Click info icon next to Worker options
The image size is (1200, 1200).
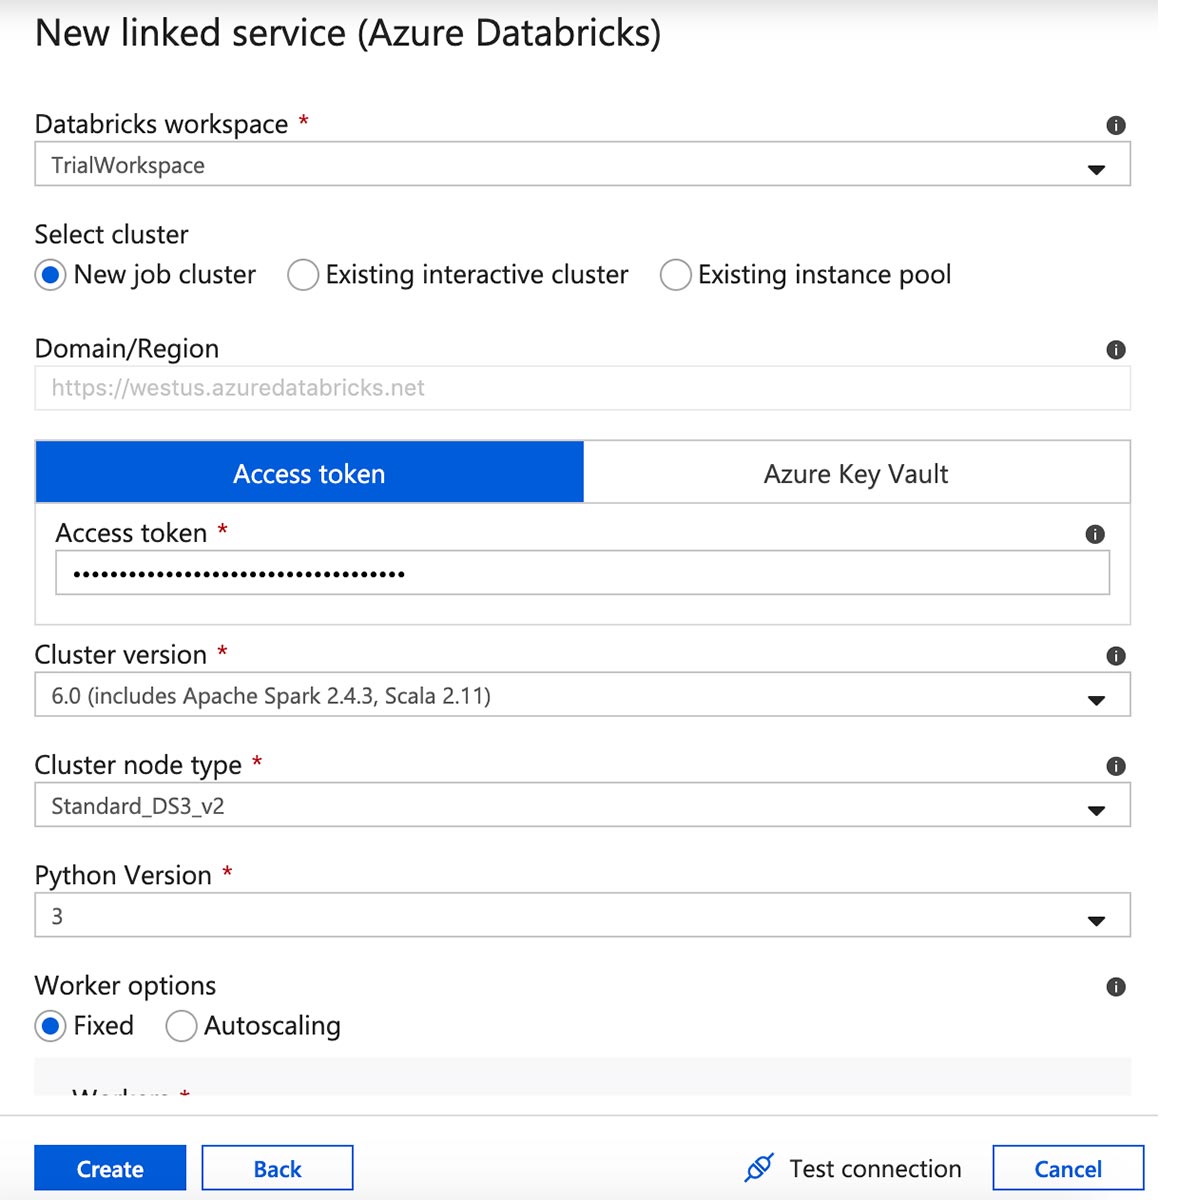[1116, 987]
